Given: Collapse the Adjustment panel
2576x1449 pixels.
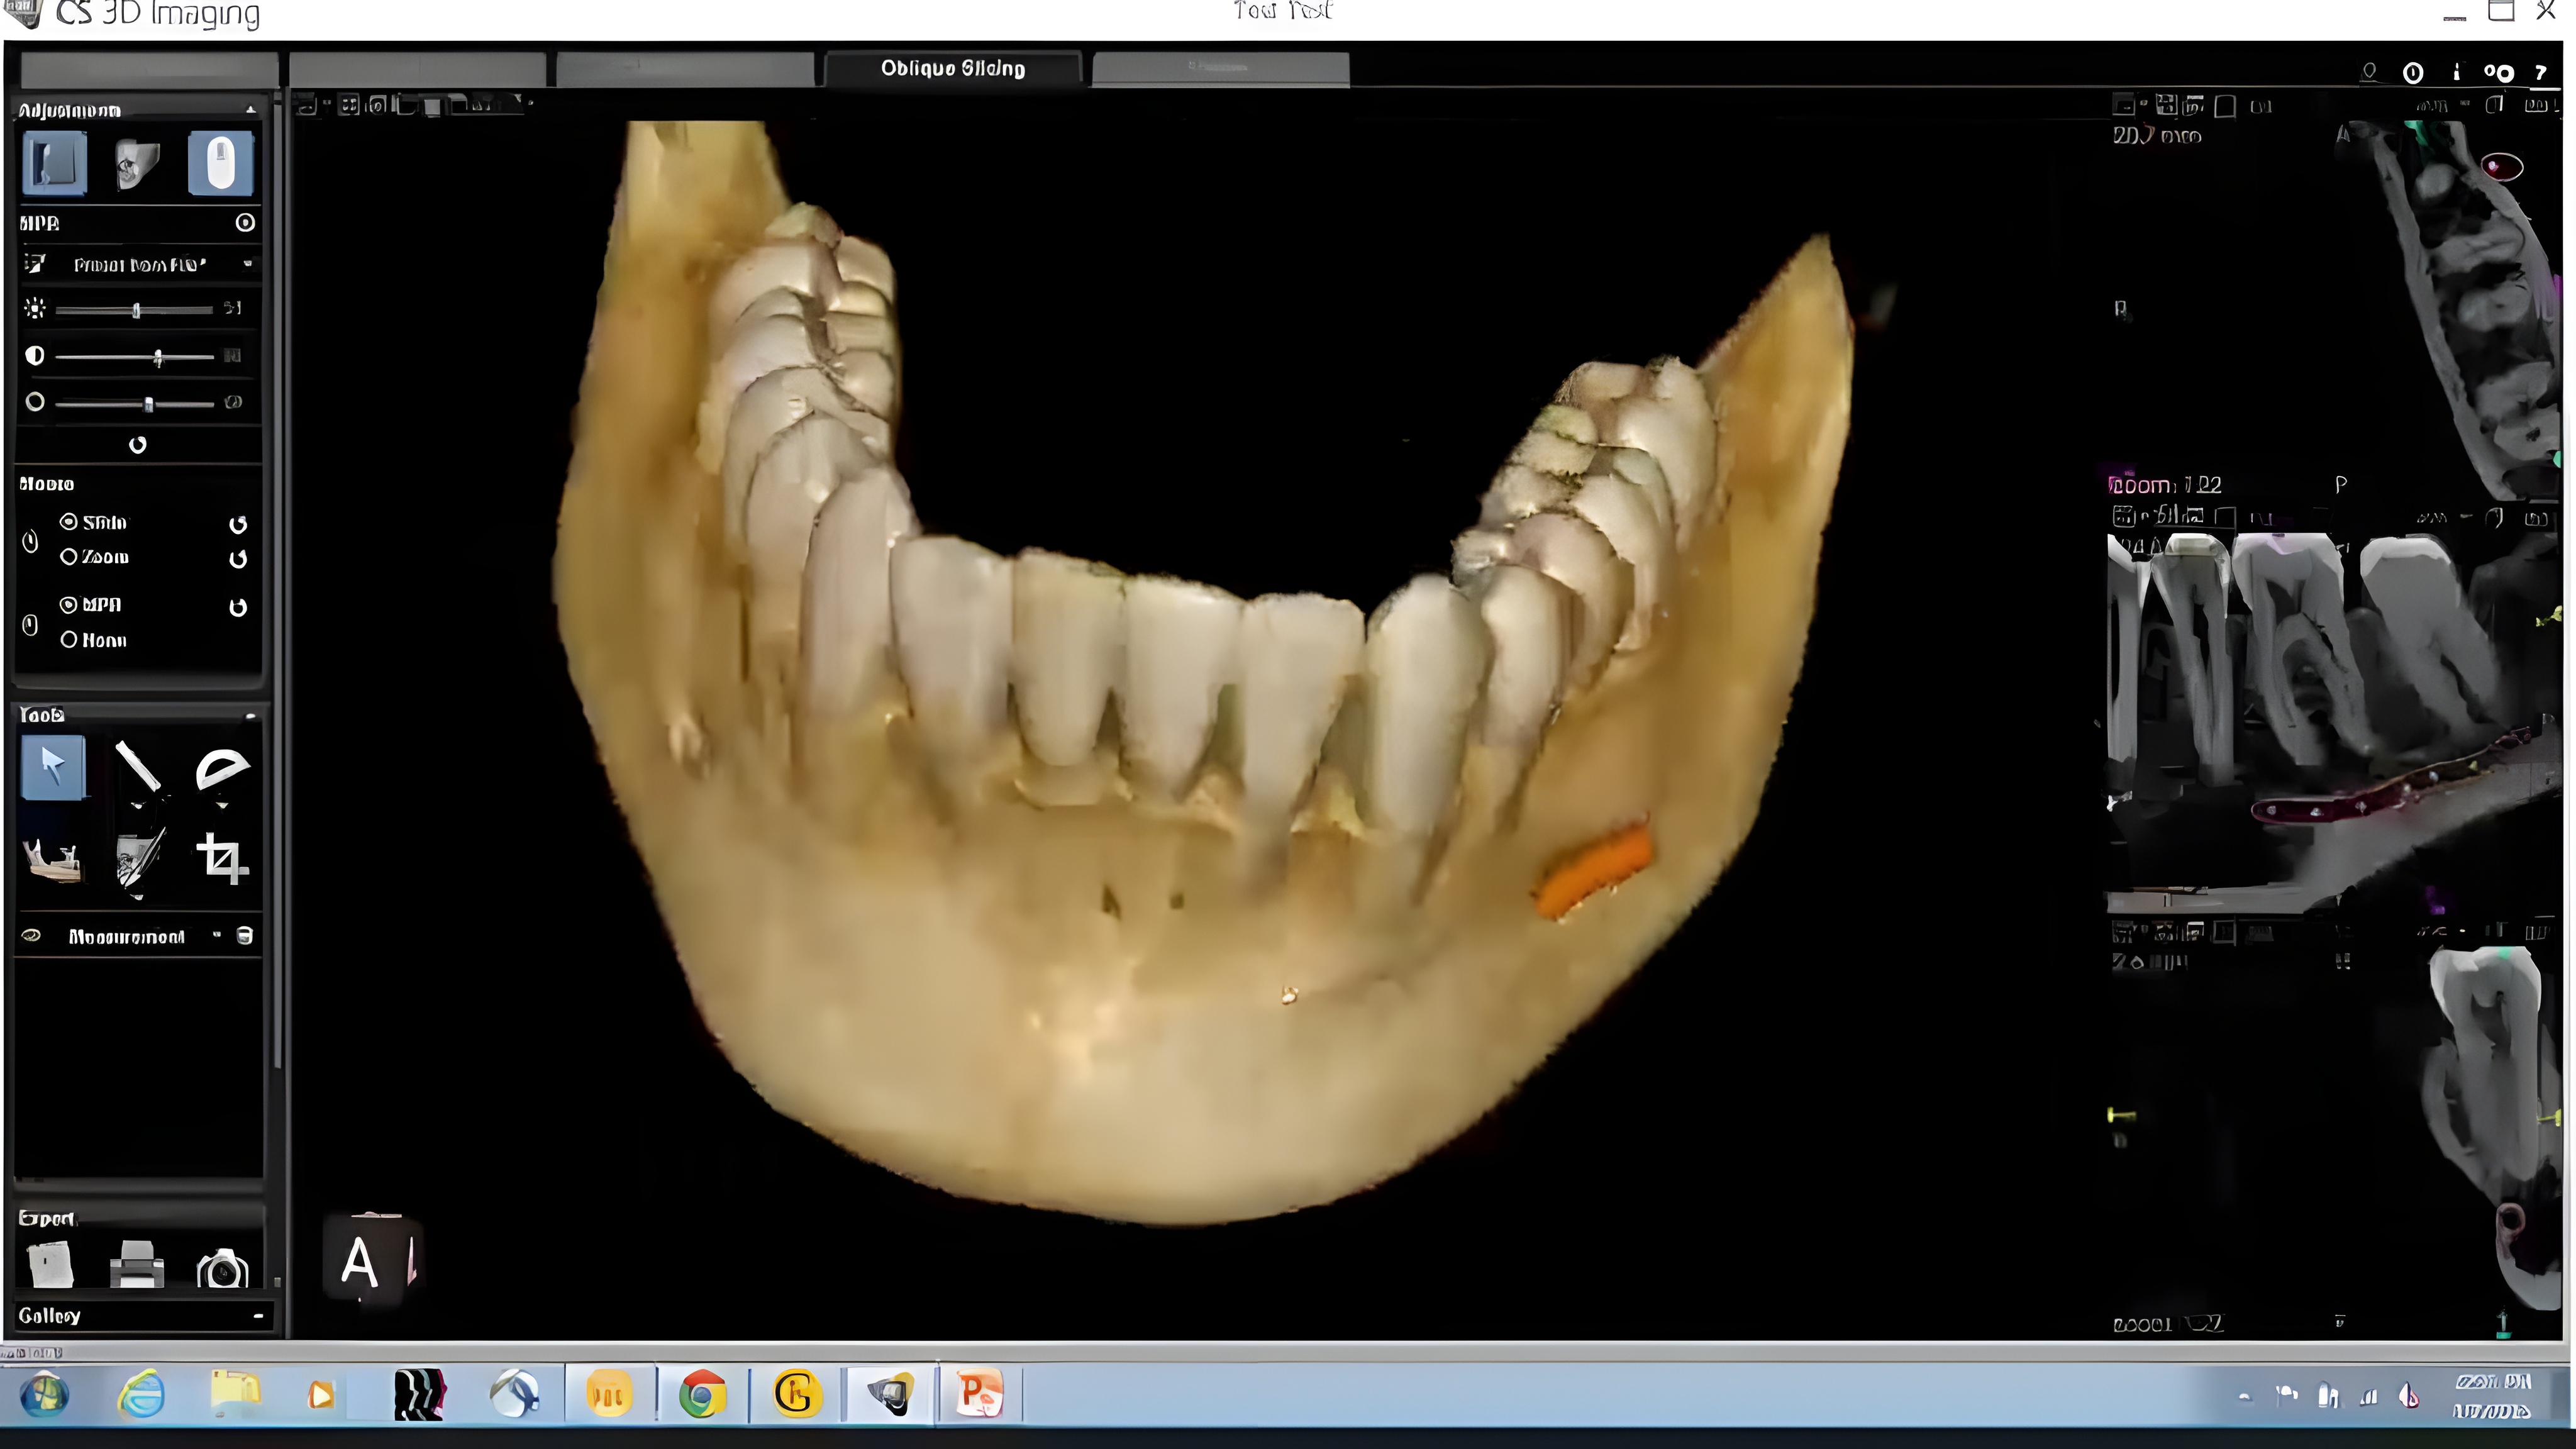Looking at the screenshot, I should [250, 110].
